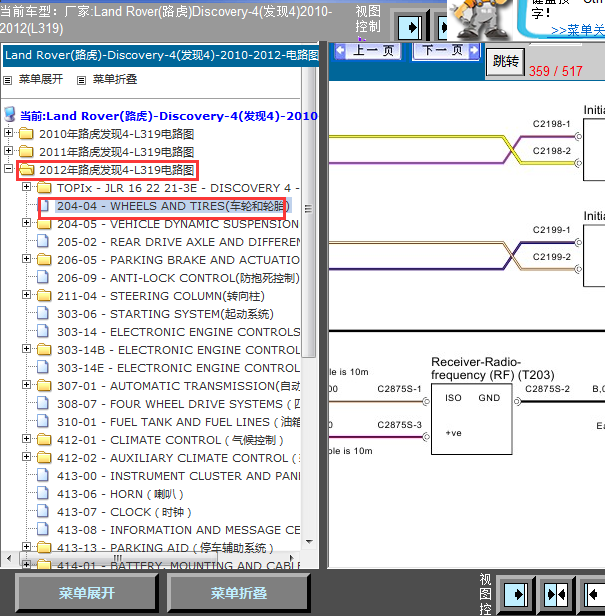Viewport: 605px width, 616px height.
Task: Collapse the 2012年路虎发现4-L319电路图 node
Action: [x=8, y=169]
